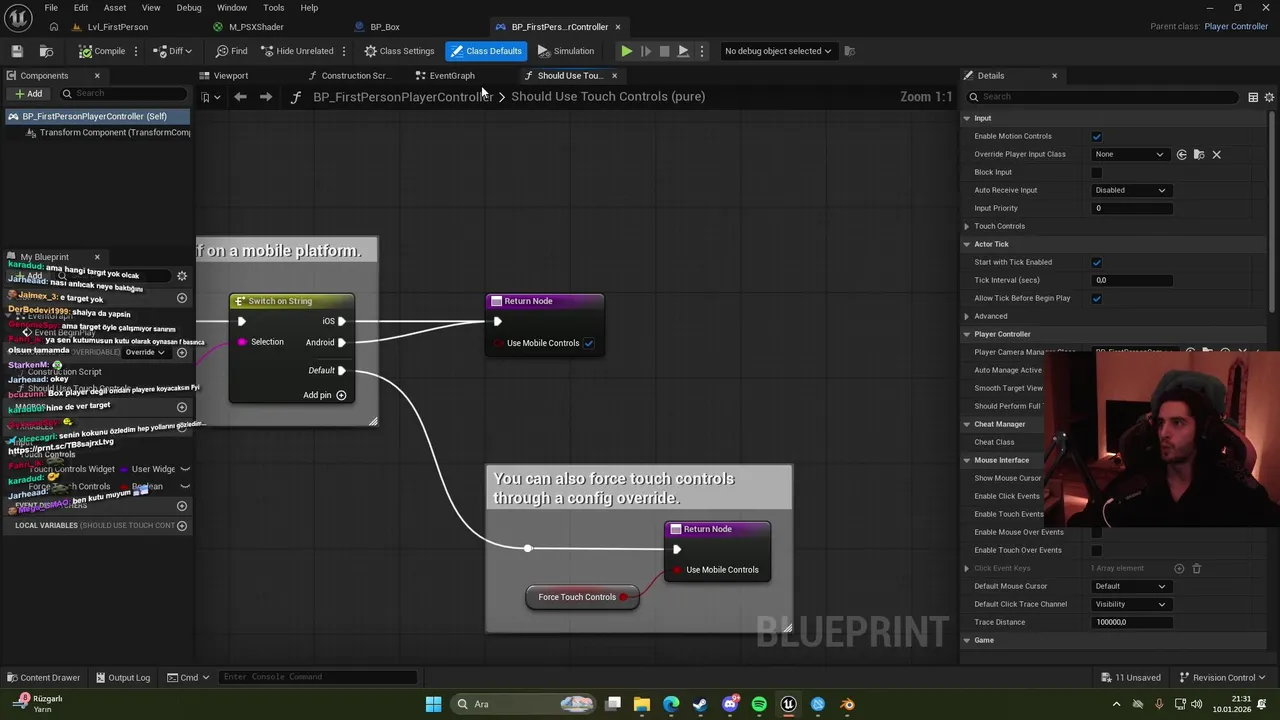Image resolution: width=1280 pixels, height=720 pixels.
Task: Click the Class Defaults button
Action: pyautogui.click(x=485, y=51)
